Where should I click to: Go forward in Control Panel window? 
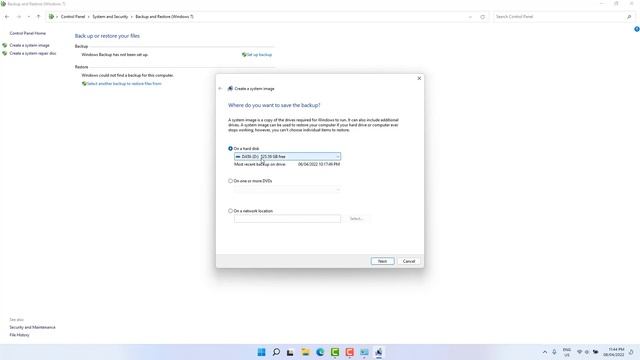pos(18,17)
